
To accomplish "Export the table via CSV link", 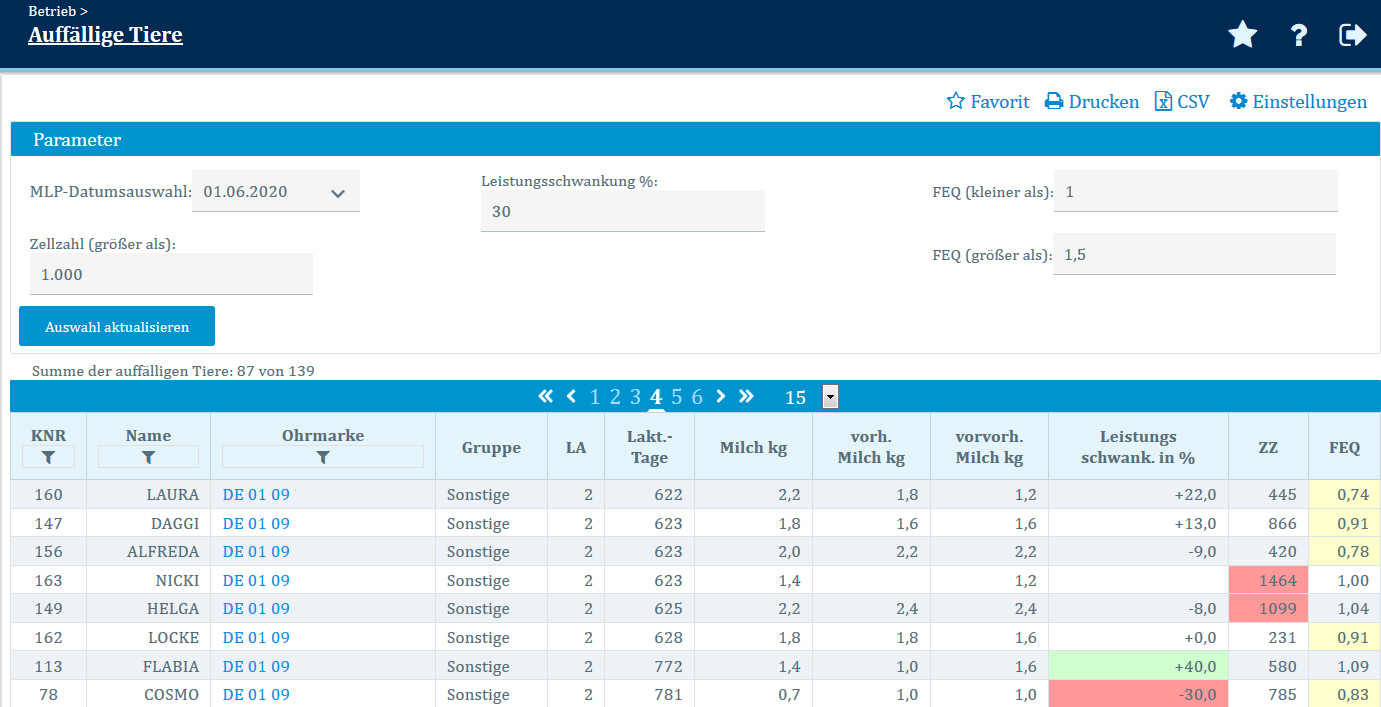I will point(1182,102).
